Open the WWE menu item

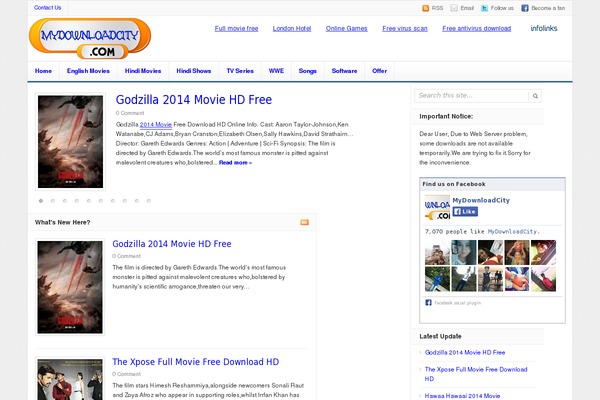(x=276, y=71)
